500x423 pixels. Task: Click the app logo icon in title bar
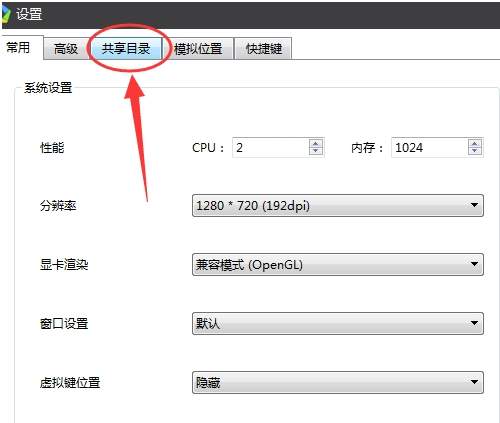coord(6,14)
